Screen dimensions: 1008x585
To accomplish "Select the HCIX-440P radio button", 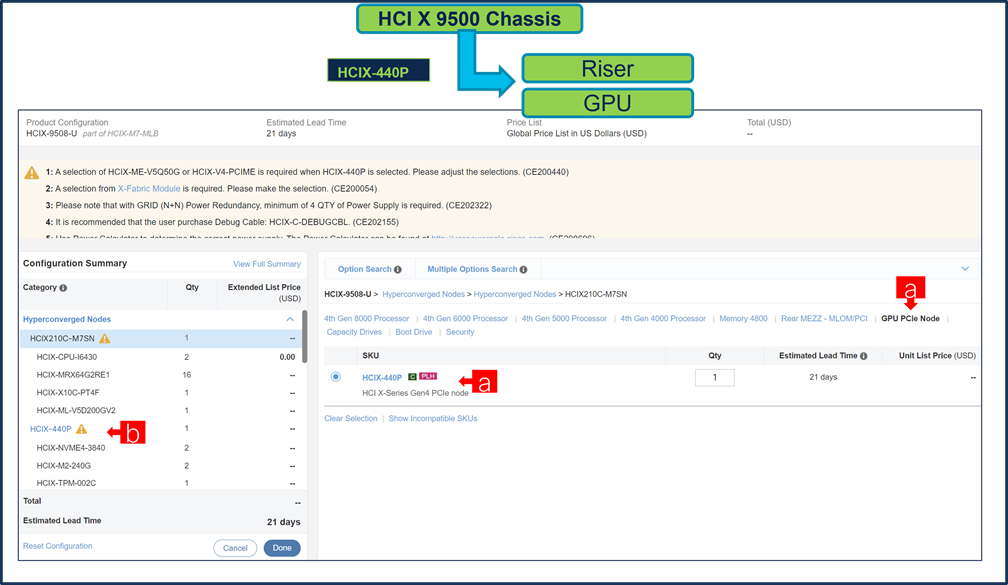I will point(336,377).
